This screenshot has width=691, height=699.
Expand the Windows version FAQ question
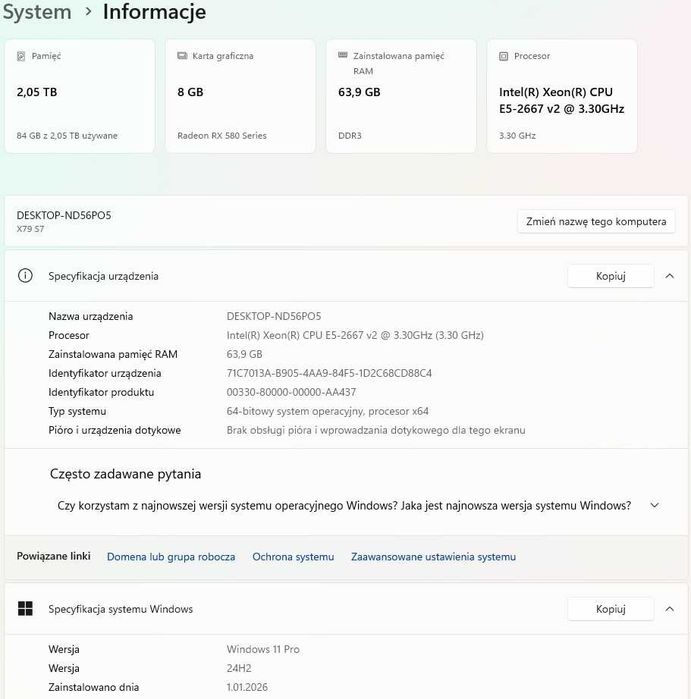coord(654,505)
